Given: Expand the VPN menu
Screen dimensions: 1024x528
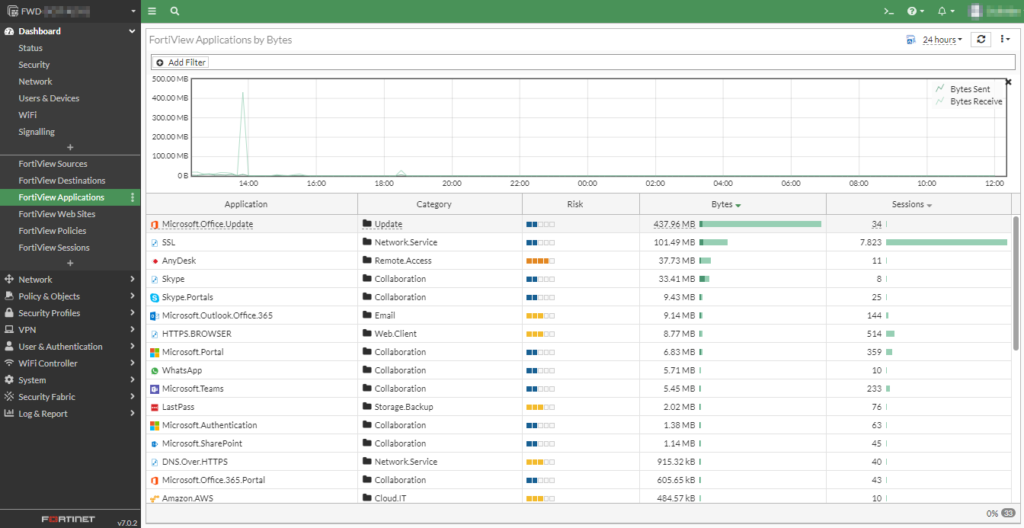Looking at the screenshot, I should coord(71,329).
